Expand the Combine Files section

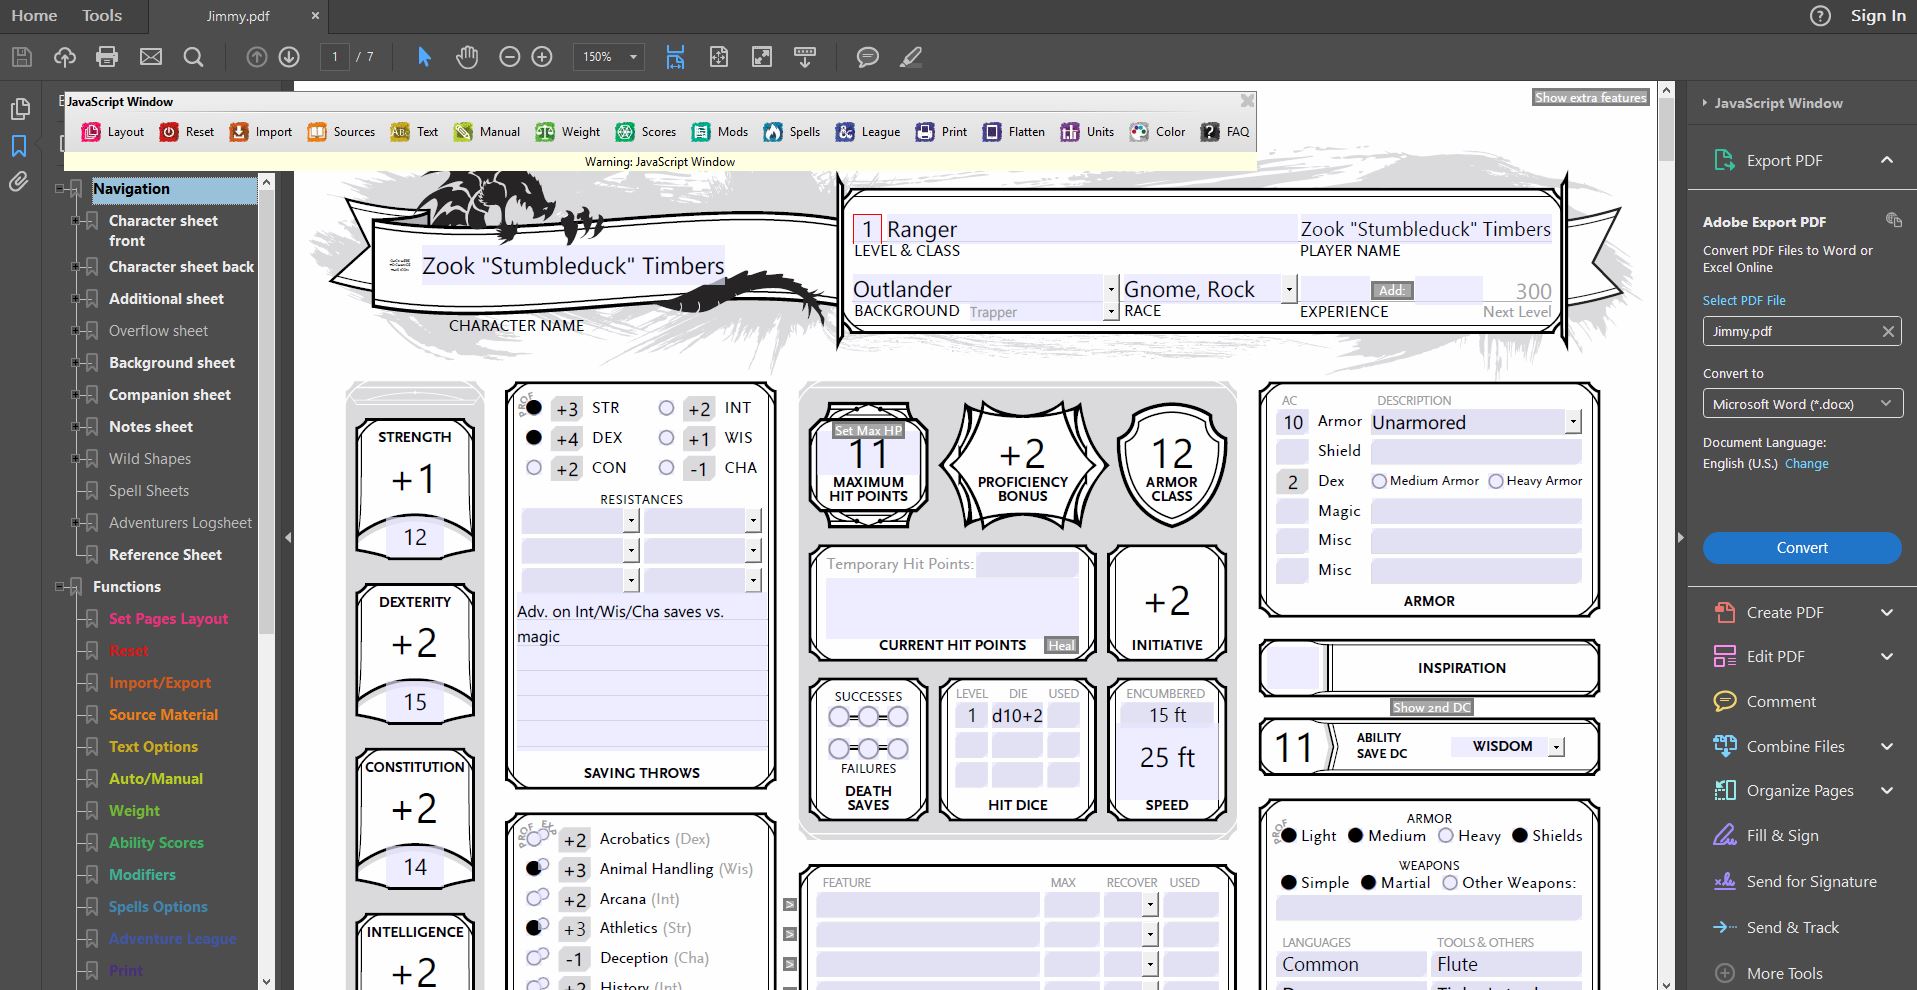click(x=1887, y=747)
